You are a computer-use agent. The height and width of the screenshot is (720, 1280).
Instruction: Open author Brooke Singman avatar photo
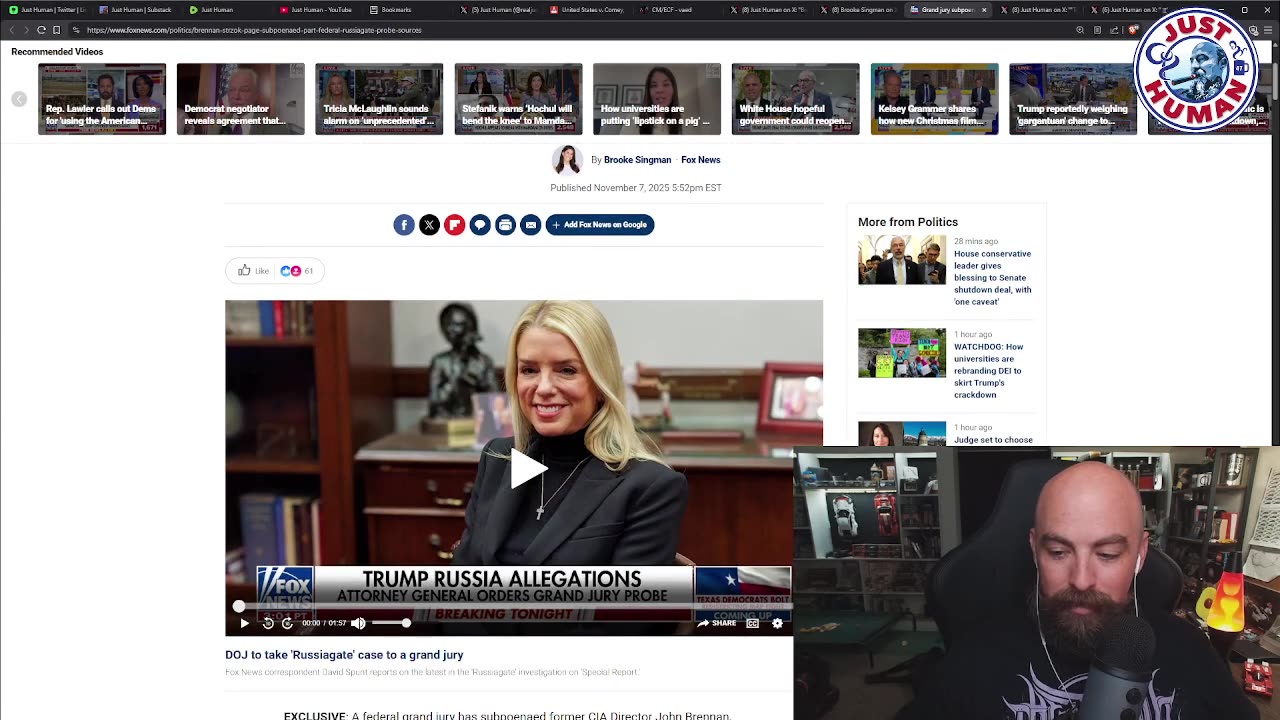pyautogui.click(x=567, y=160)
